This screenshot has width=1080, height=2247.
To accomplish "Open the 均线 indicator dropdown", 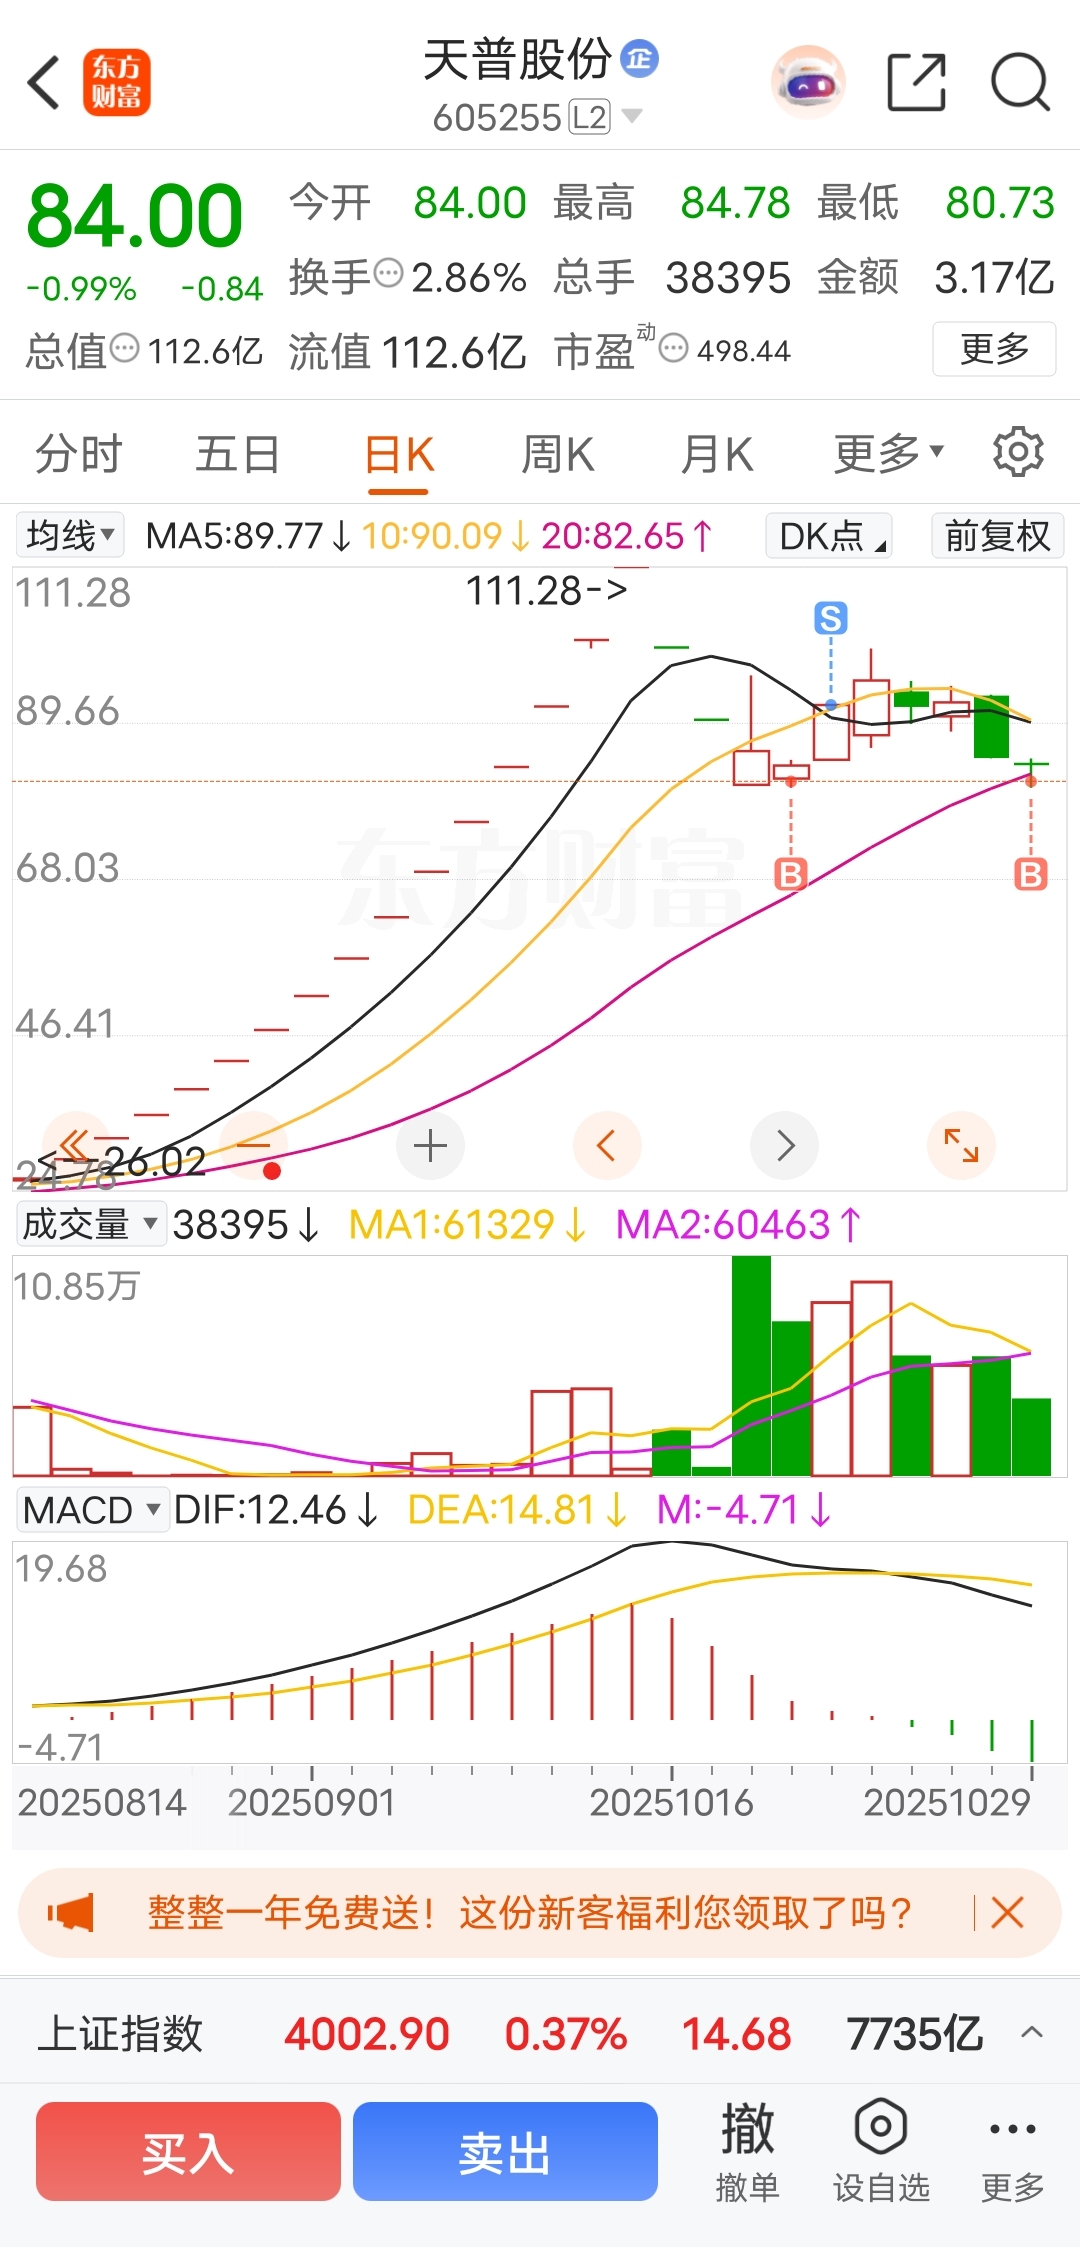I will point(70,535).
